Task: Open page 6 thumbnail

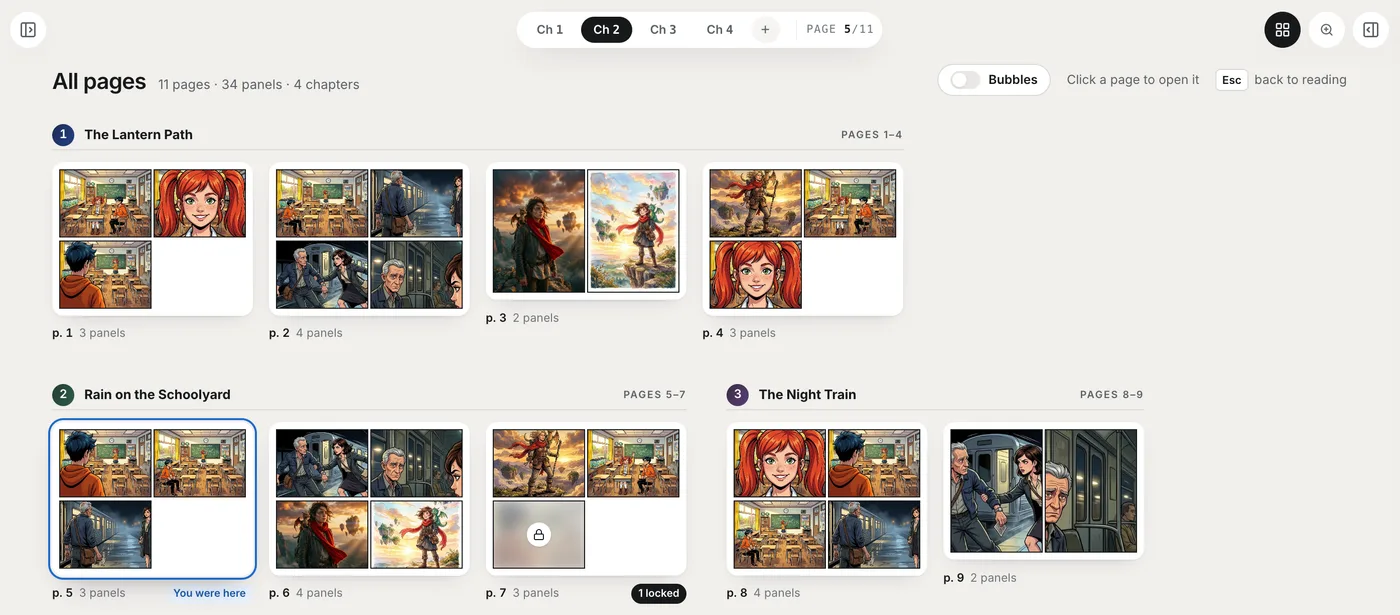Action: tap(369, 499)
